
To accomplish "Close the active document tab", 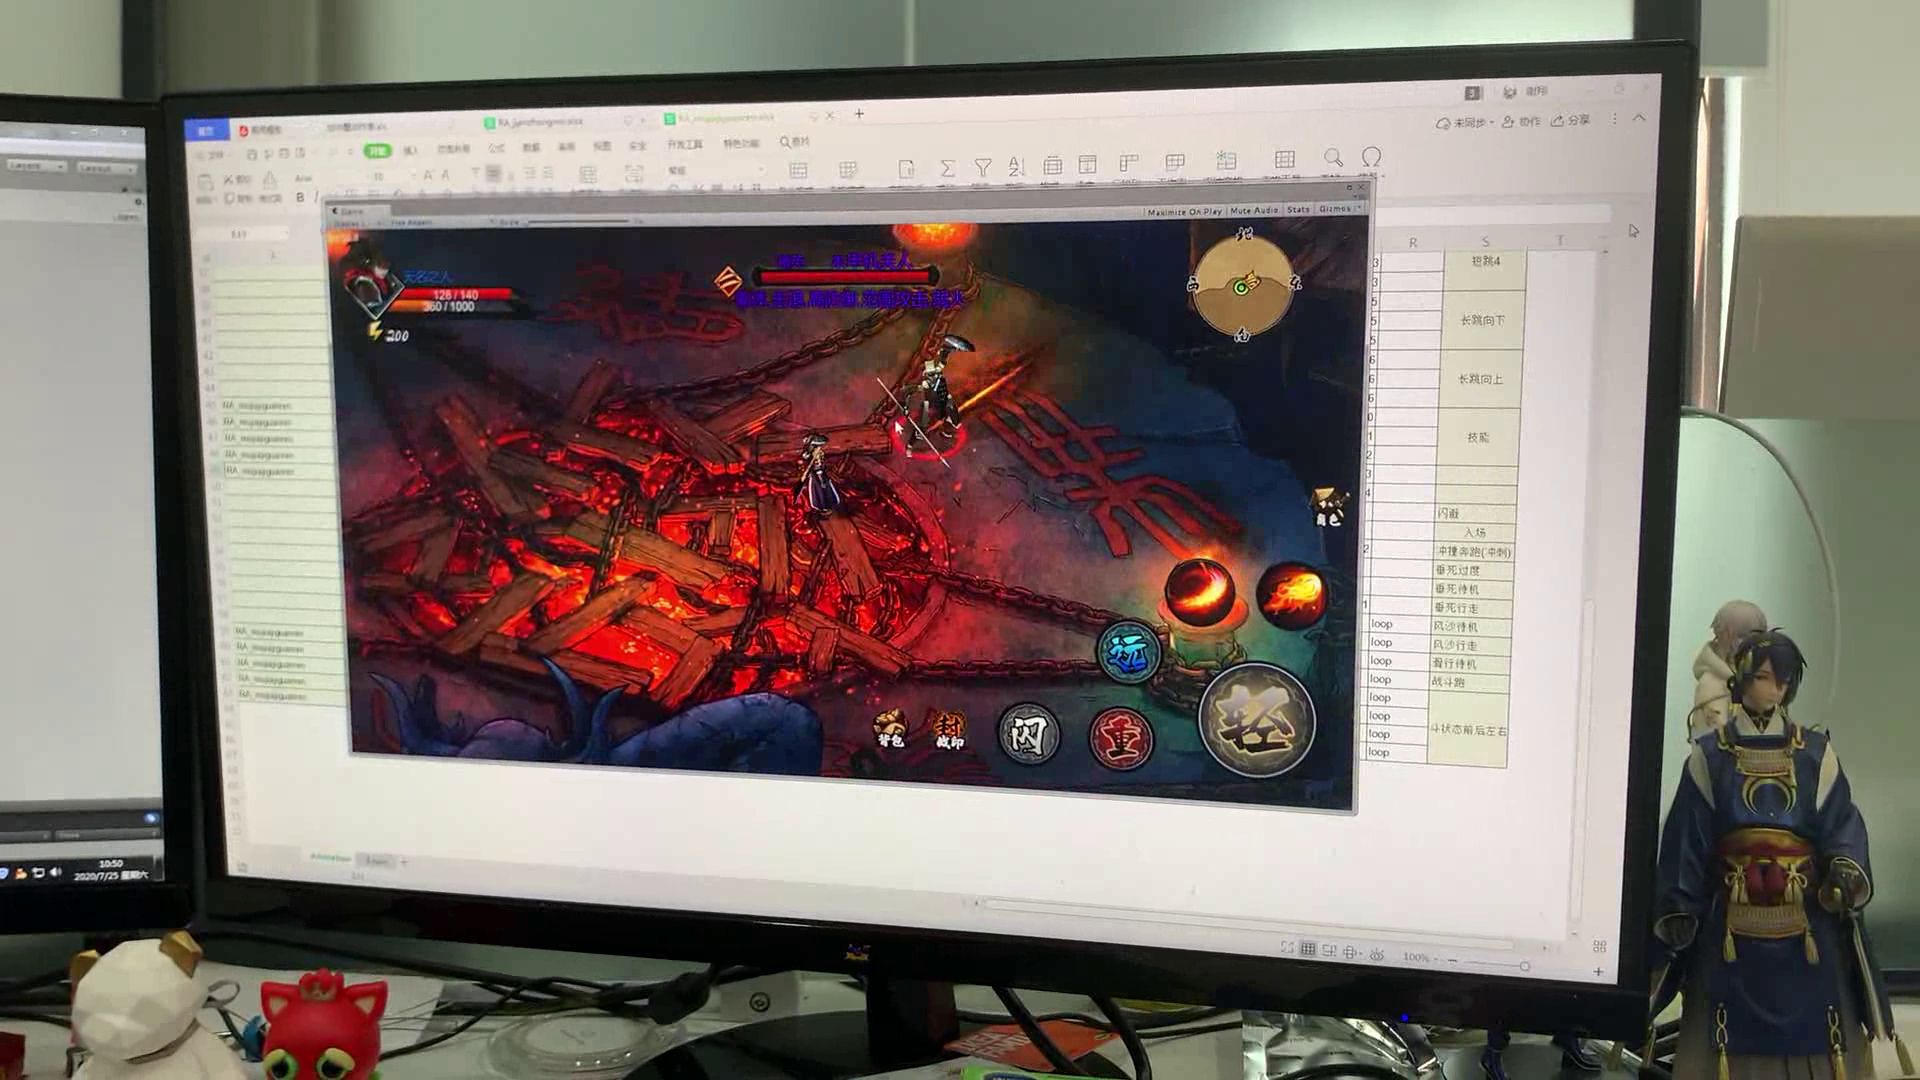I will click(x=830, y=115).
